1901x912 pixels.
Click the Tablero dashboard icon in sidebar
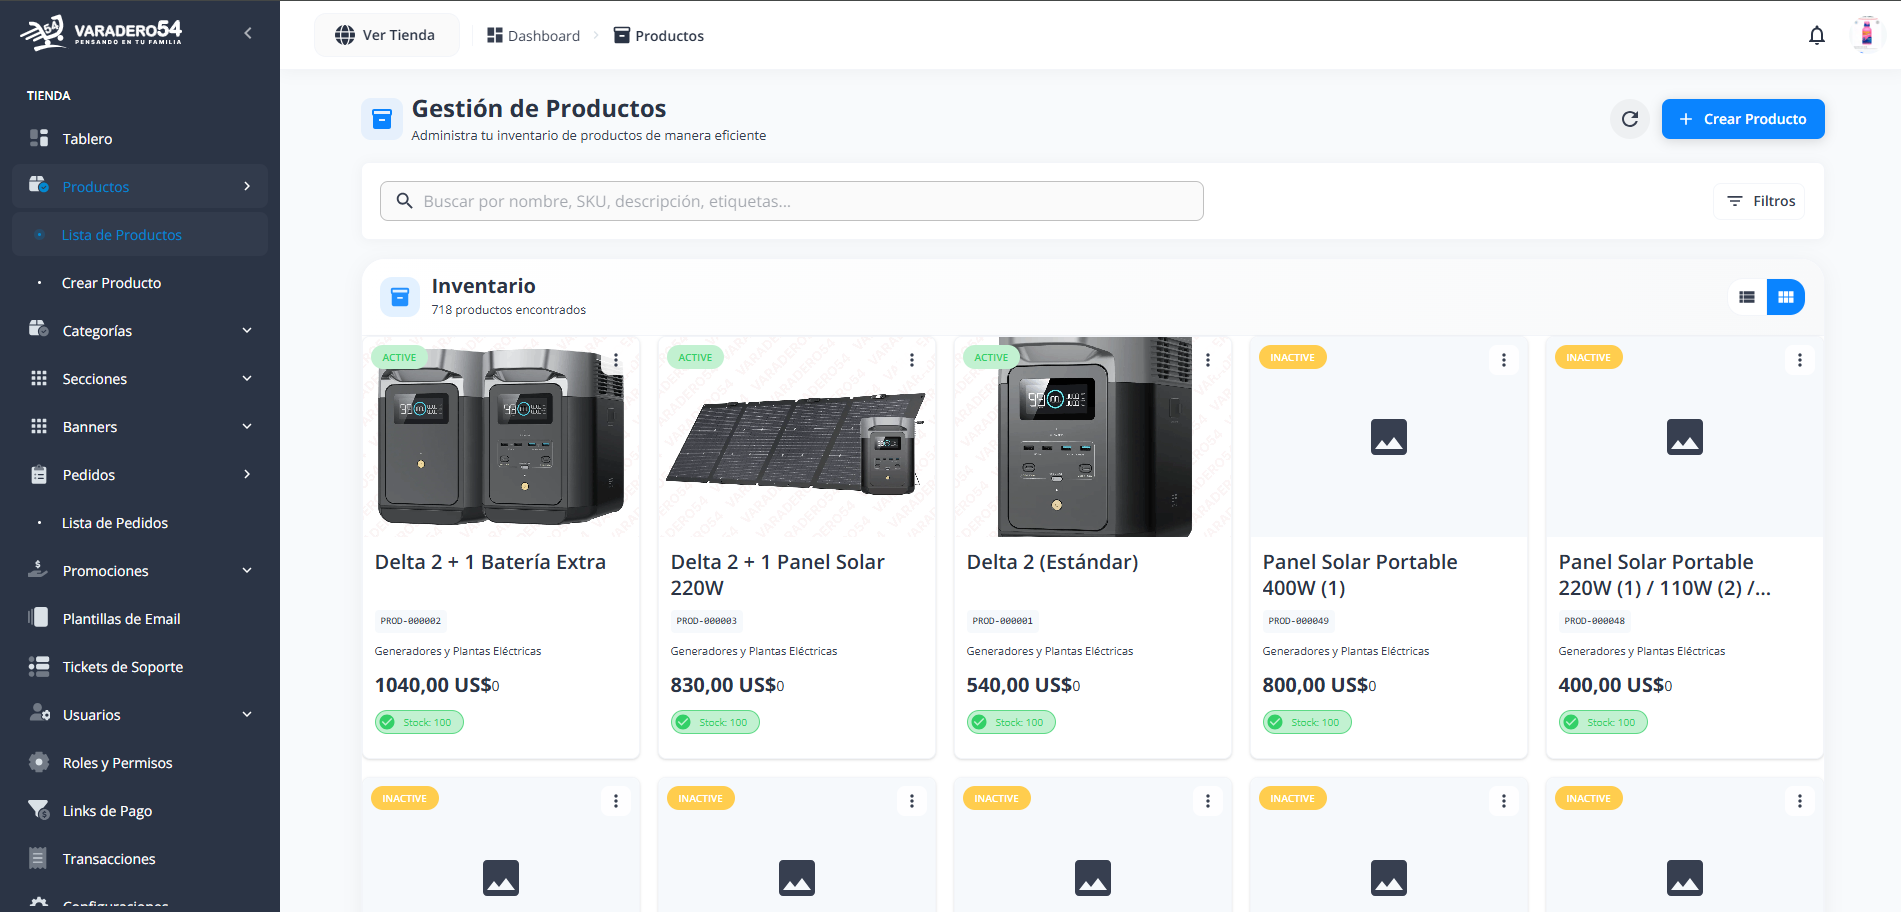click(x=39, y=138)
